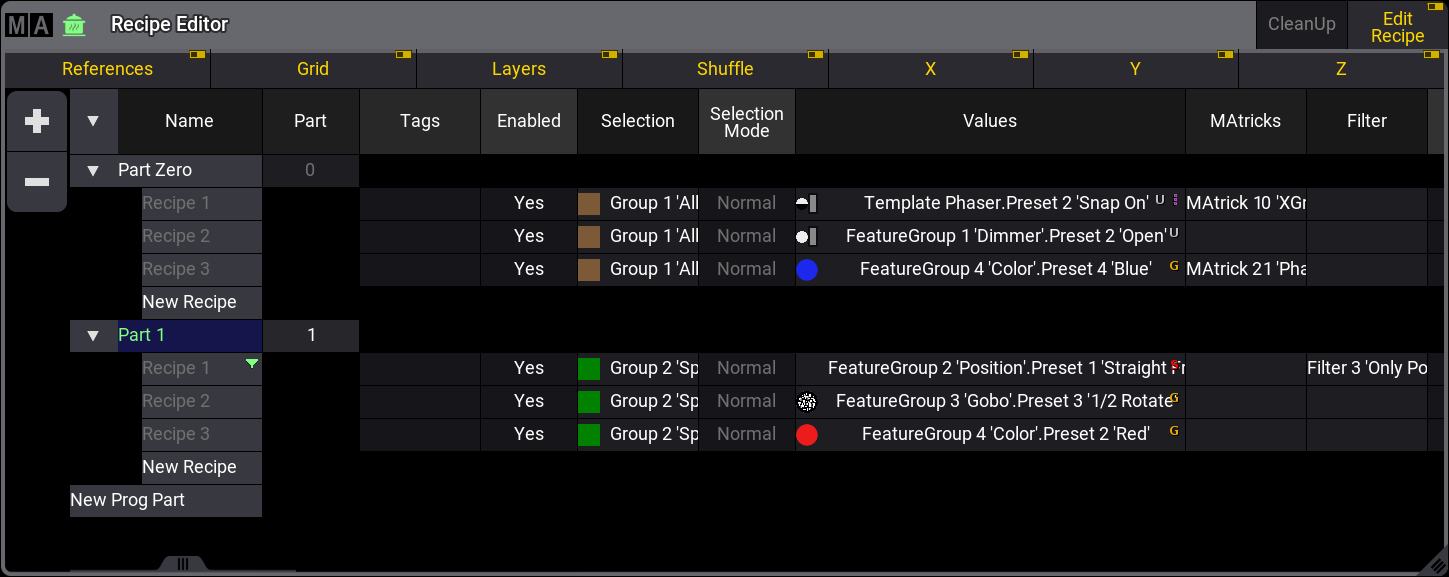Click the green Recipe Editor pot icon

point(73,25)
